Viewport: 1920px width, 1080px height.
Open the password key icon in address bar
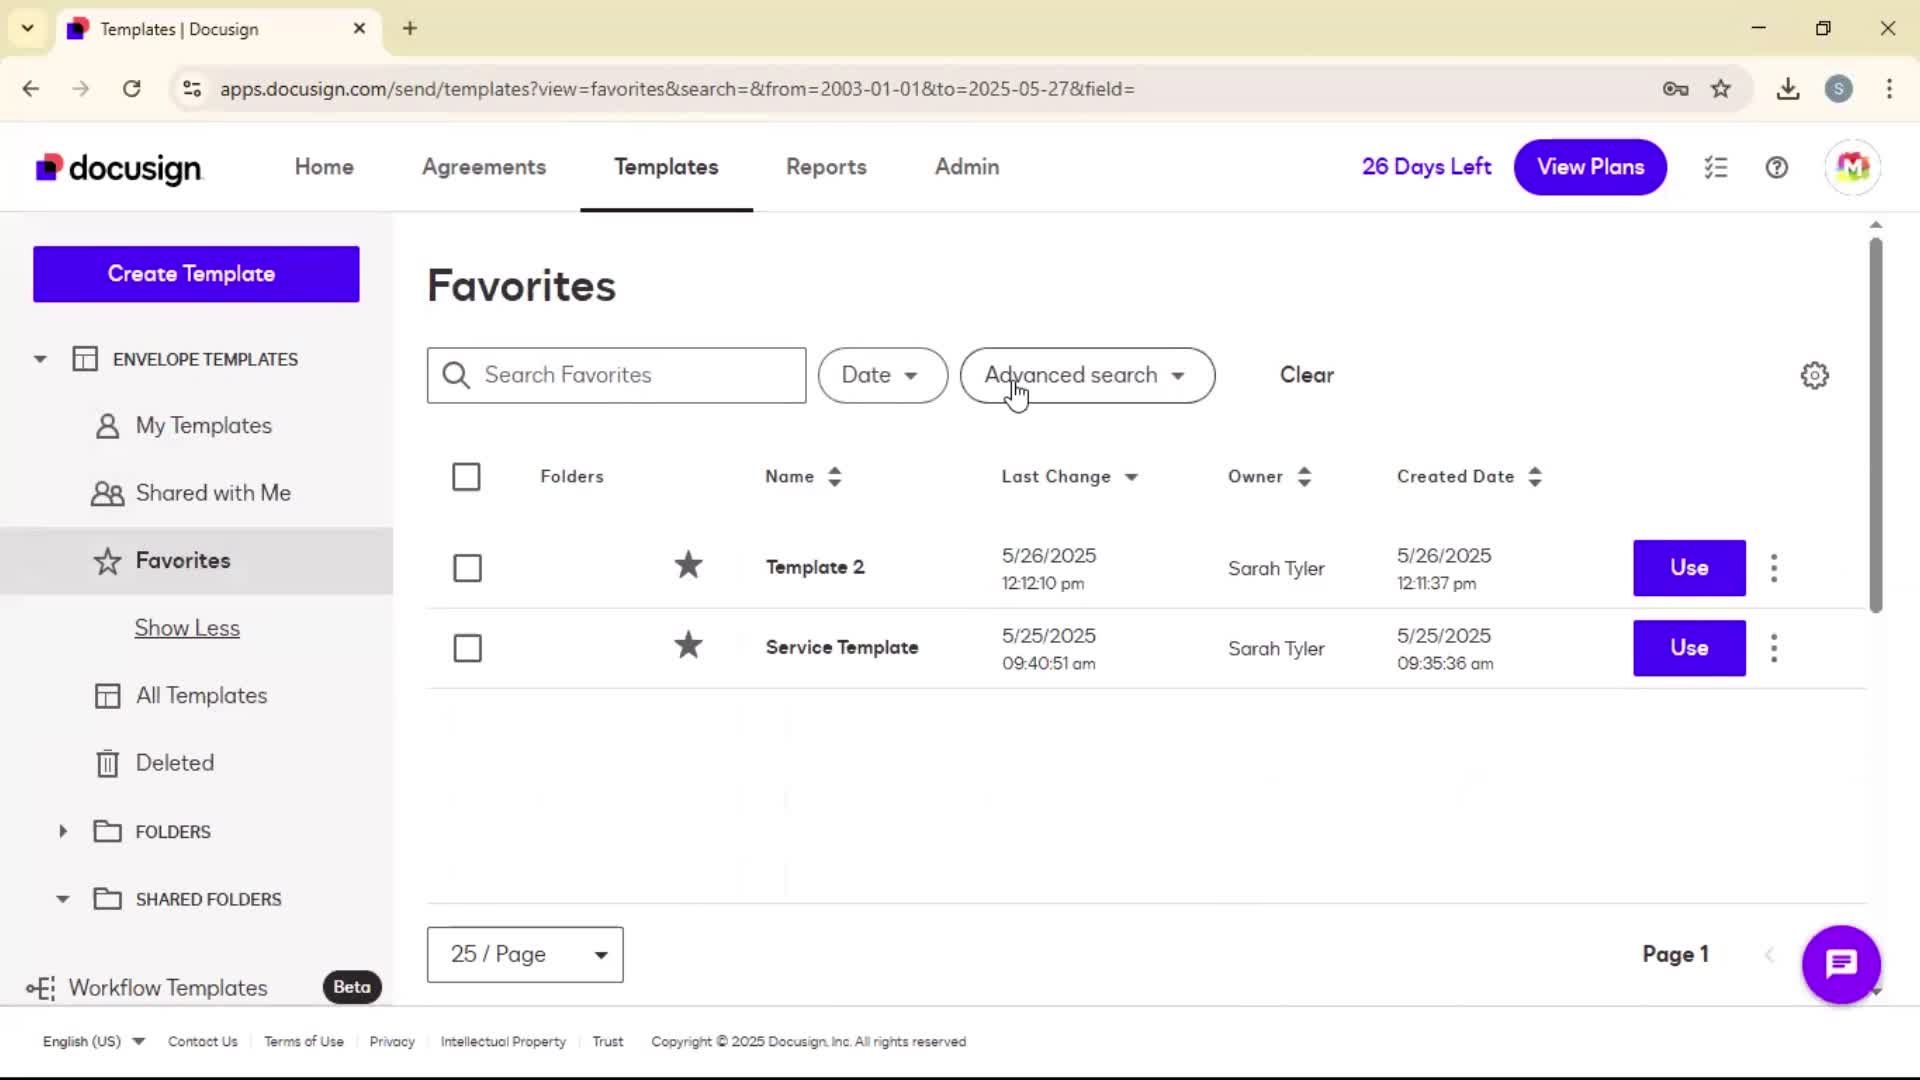[1676, 89]
